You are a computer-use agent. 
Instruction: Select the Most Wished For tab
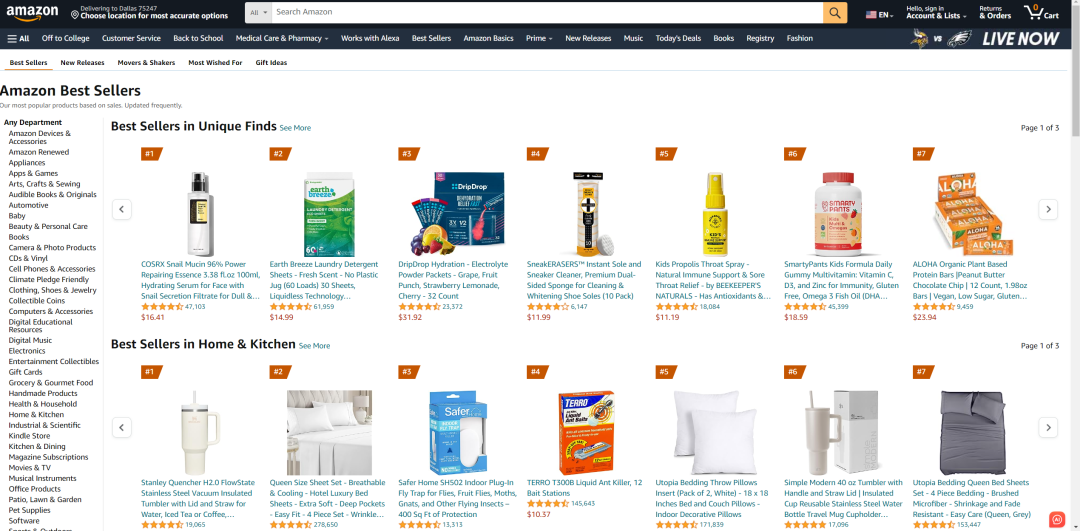point(215,63)
